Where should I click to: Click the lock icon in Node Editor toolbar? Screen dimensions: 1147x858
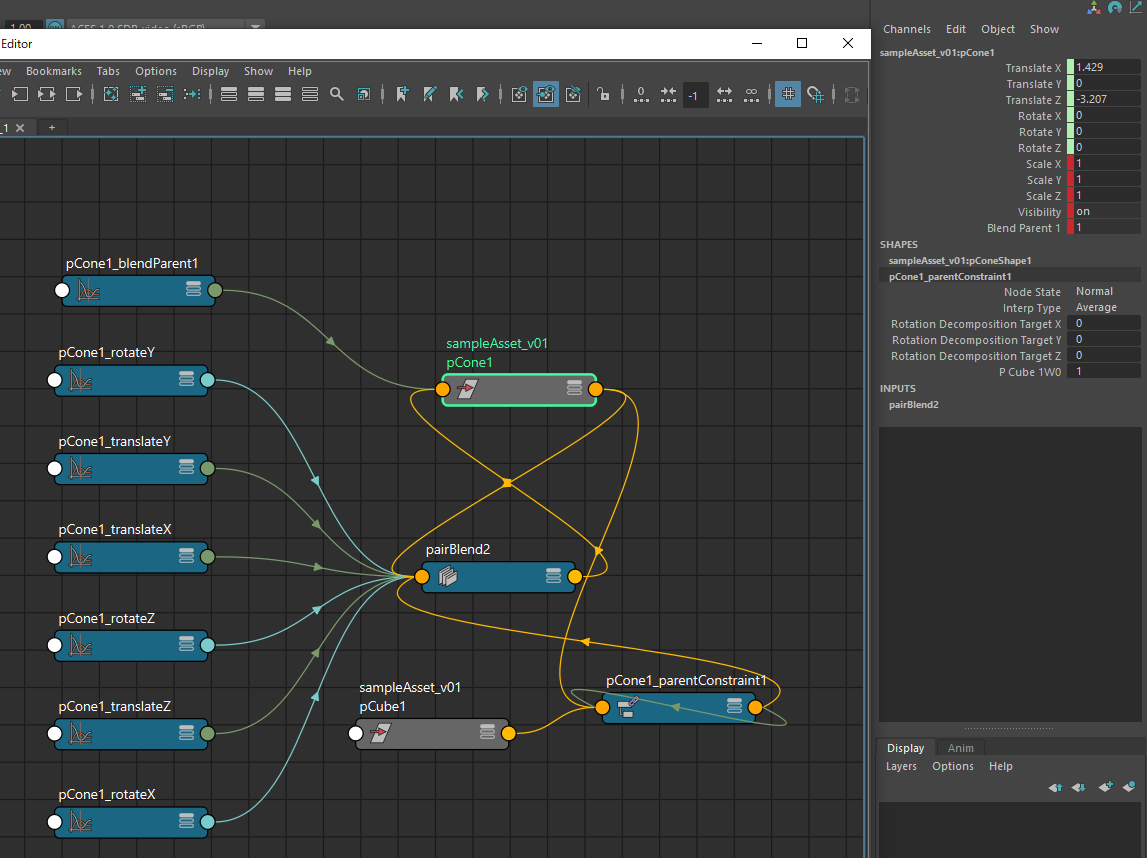click(603, 94)
